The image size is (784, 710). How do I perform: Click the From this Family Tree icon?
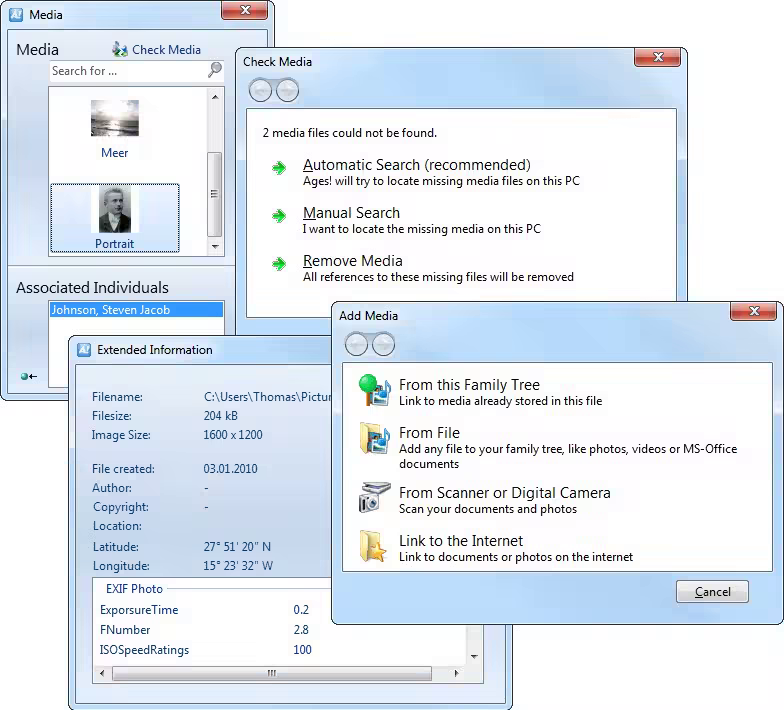[373, 391]
